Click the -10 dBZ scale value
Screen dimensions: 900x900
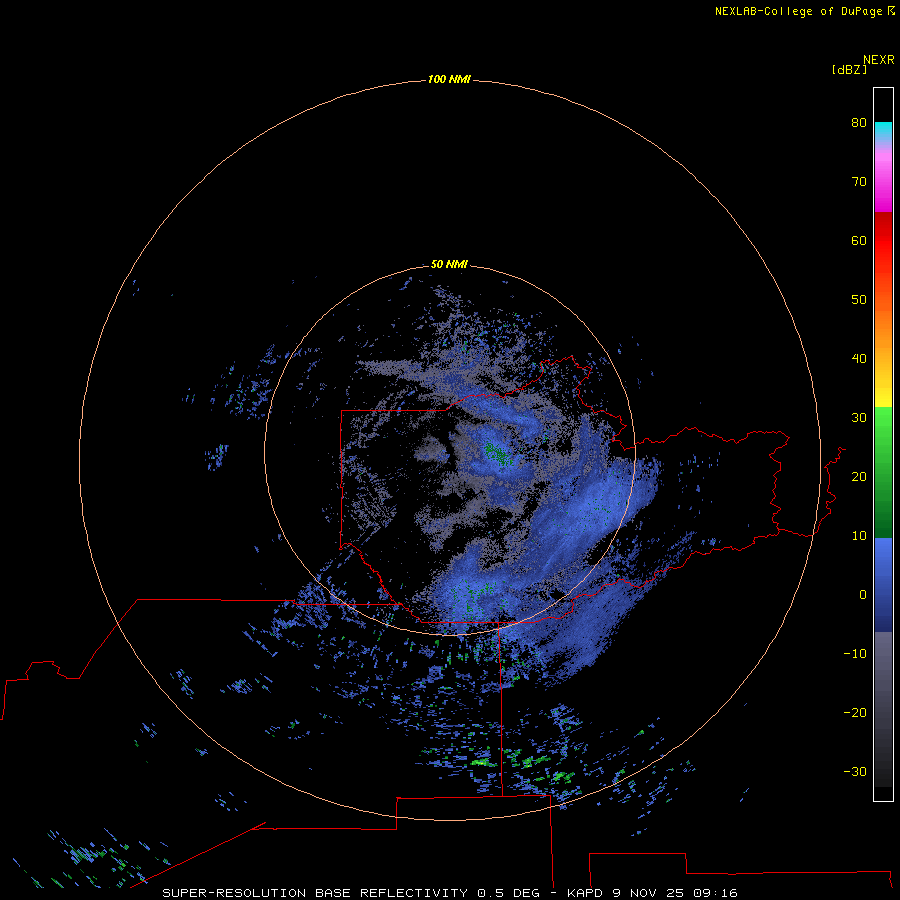coord(855,654)
